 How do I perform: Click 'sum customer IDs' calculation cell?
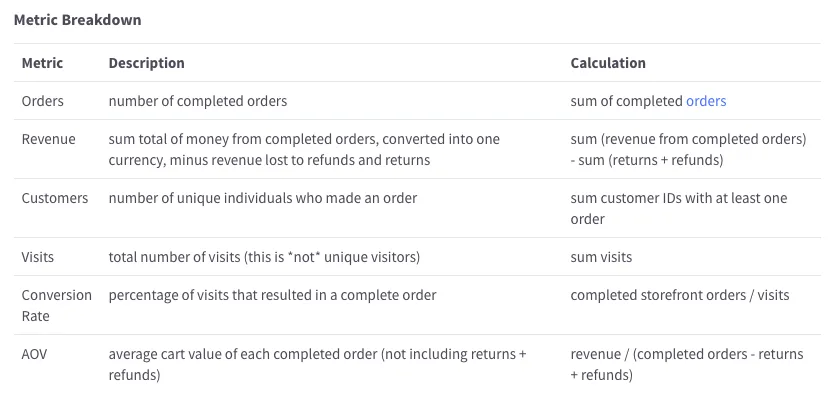point(679,209)
